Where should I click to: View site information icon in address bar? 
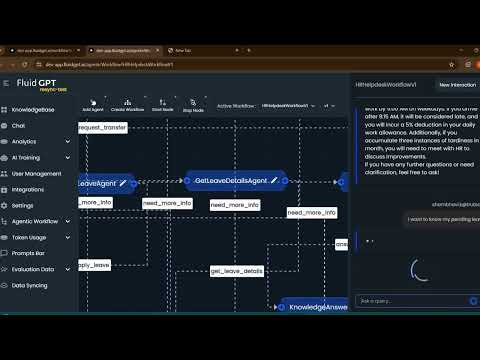(39, 65)
